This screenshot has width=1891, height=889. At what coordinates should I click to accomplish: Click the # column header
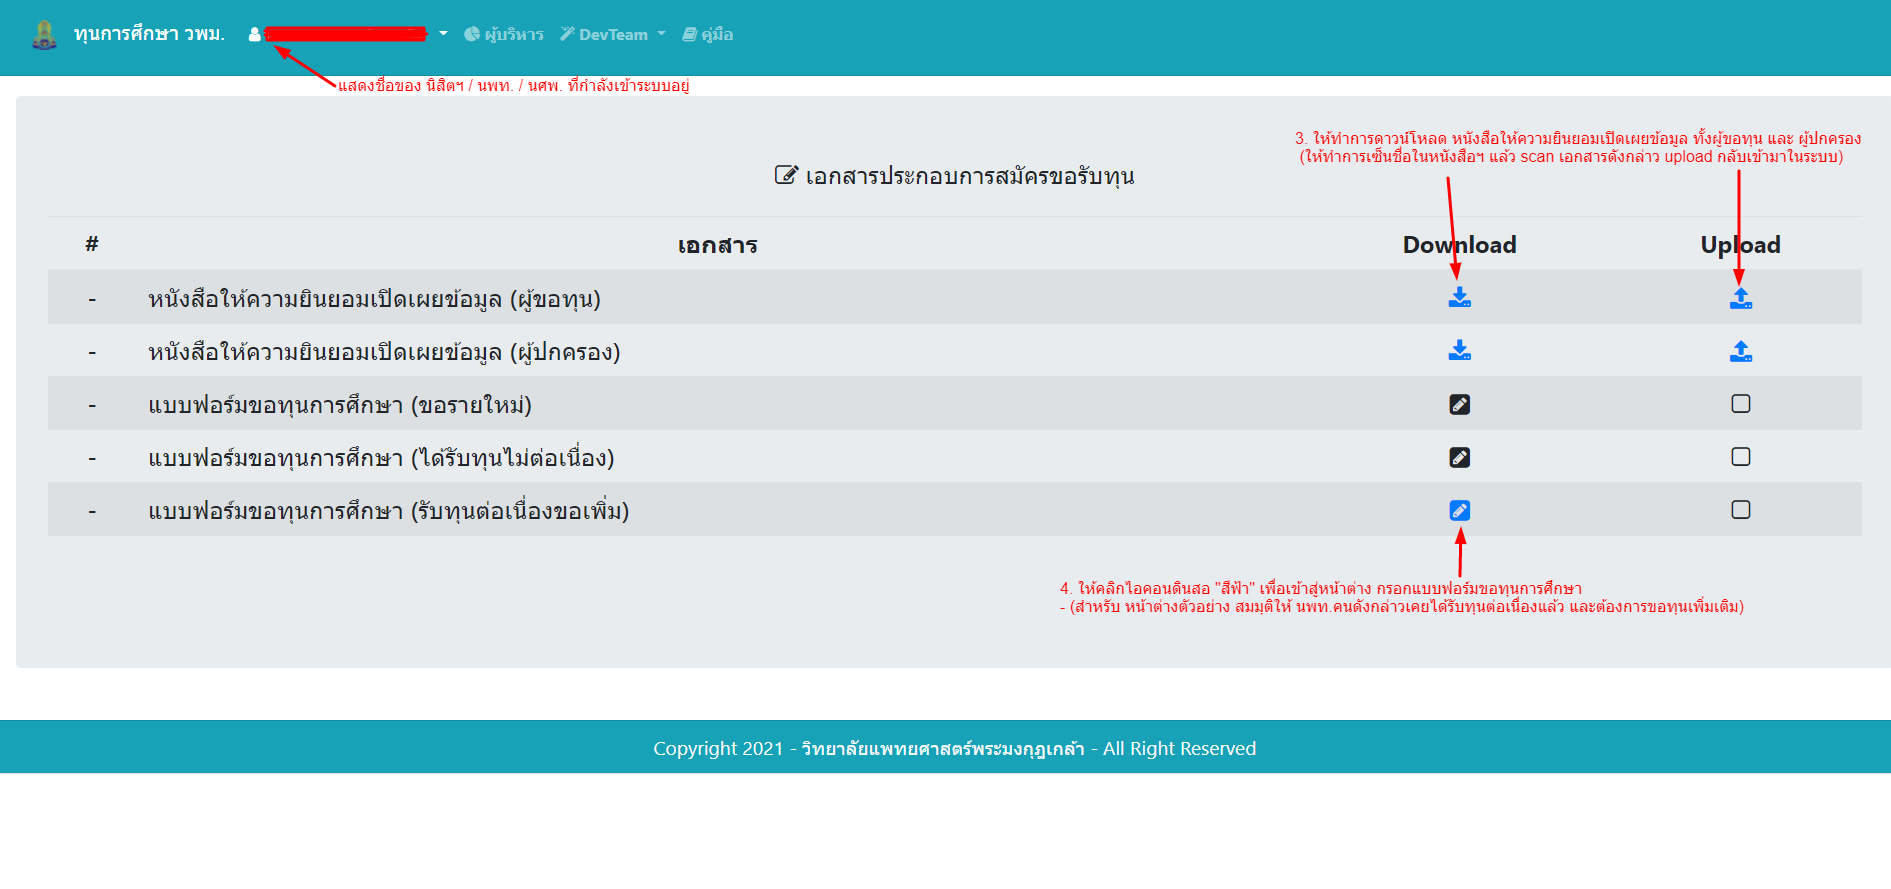point(92,244)
